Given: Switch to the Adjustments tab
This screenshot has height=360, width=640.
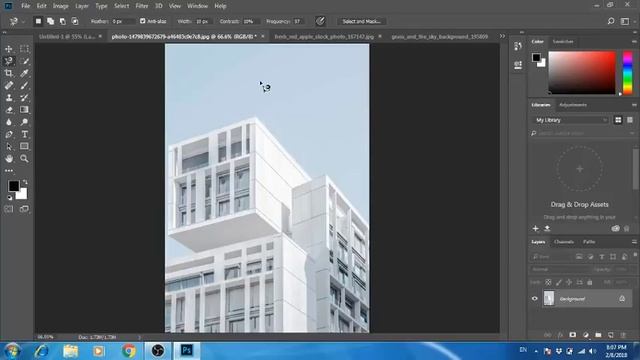Looking at the screenshot, I should pos(573,105).
